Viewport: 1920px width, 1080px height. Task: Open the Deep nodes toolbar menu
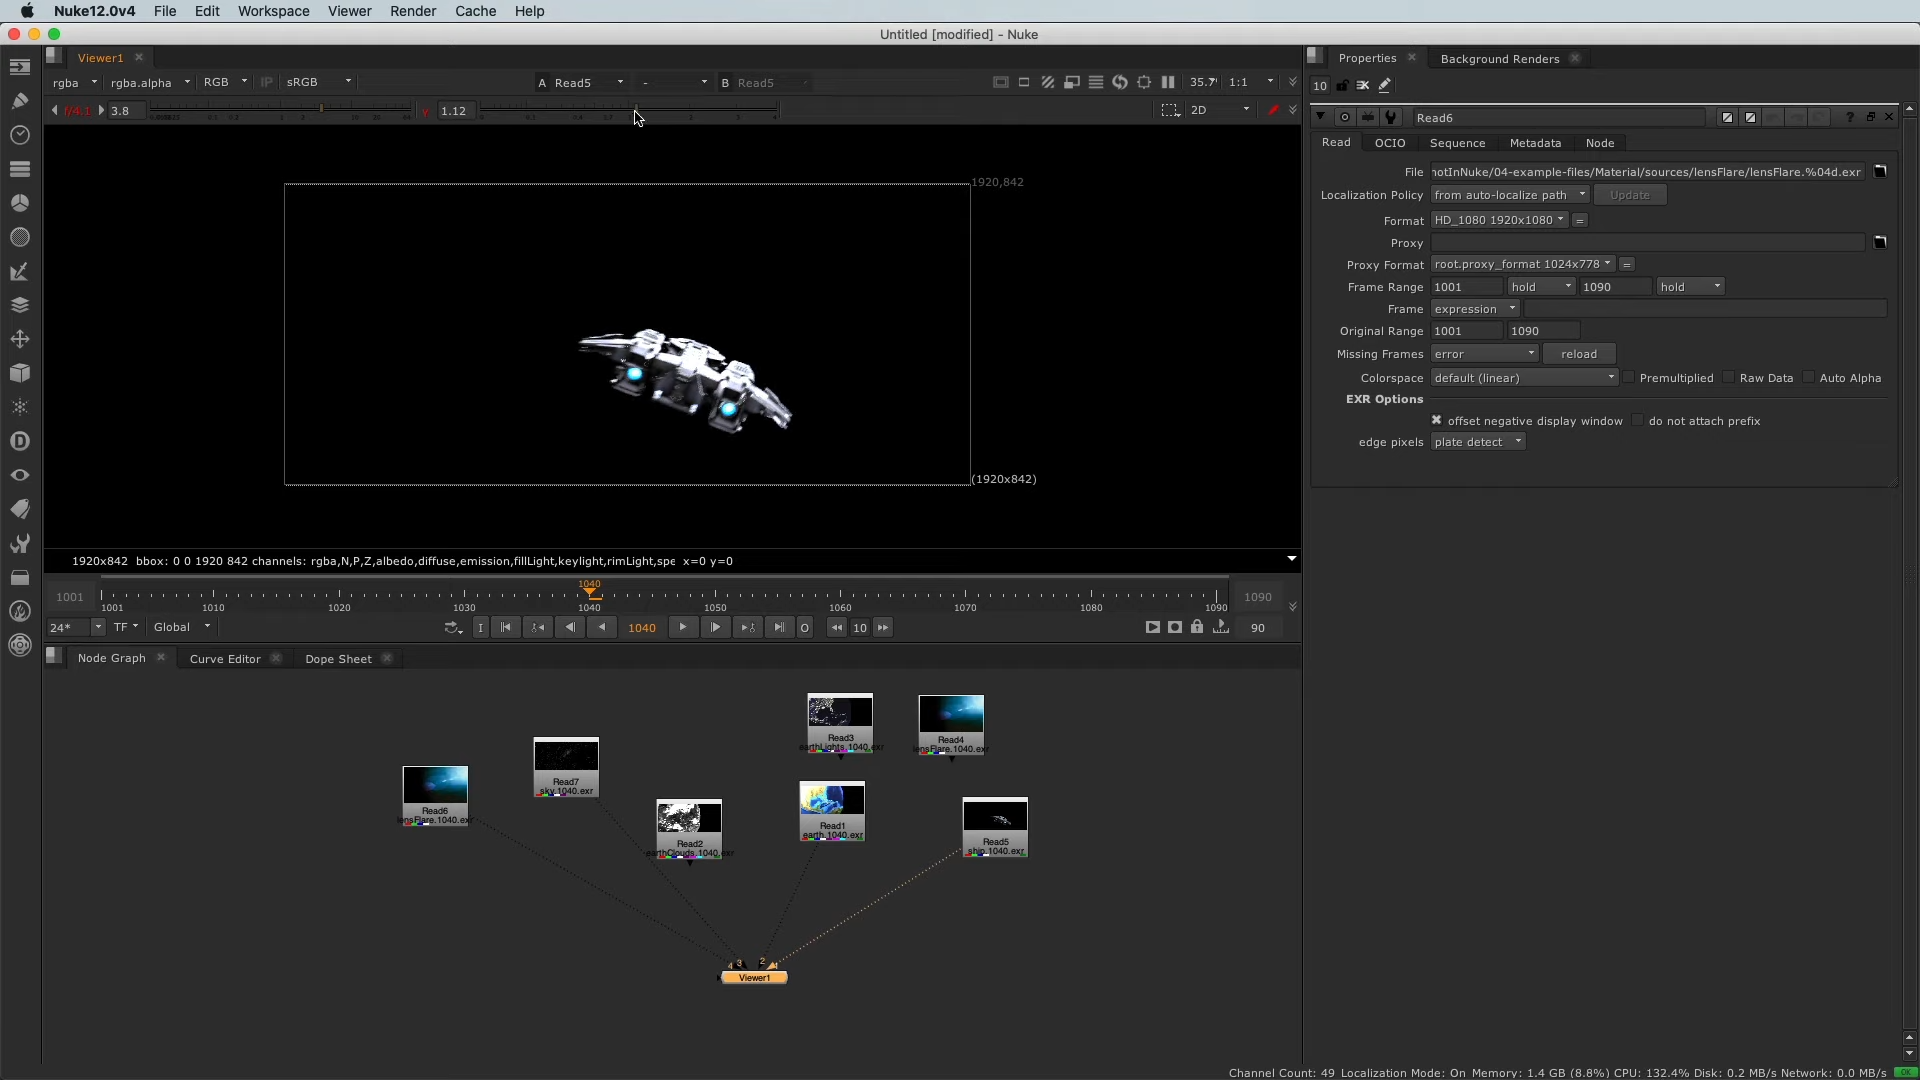click(19, 441)
